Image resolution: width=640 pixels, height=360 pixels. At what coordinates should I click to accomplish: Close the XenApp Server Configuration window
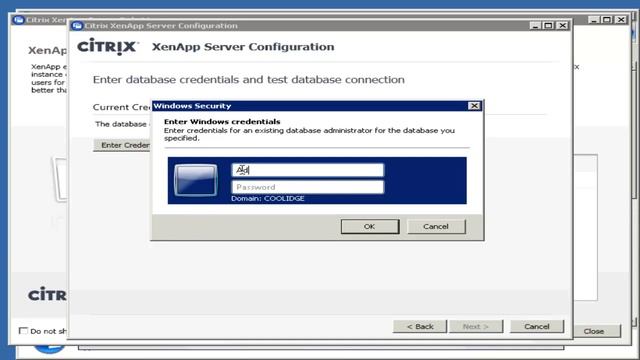pyautogui.click(x=562, y=26)
